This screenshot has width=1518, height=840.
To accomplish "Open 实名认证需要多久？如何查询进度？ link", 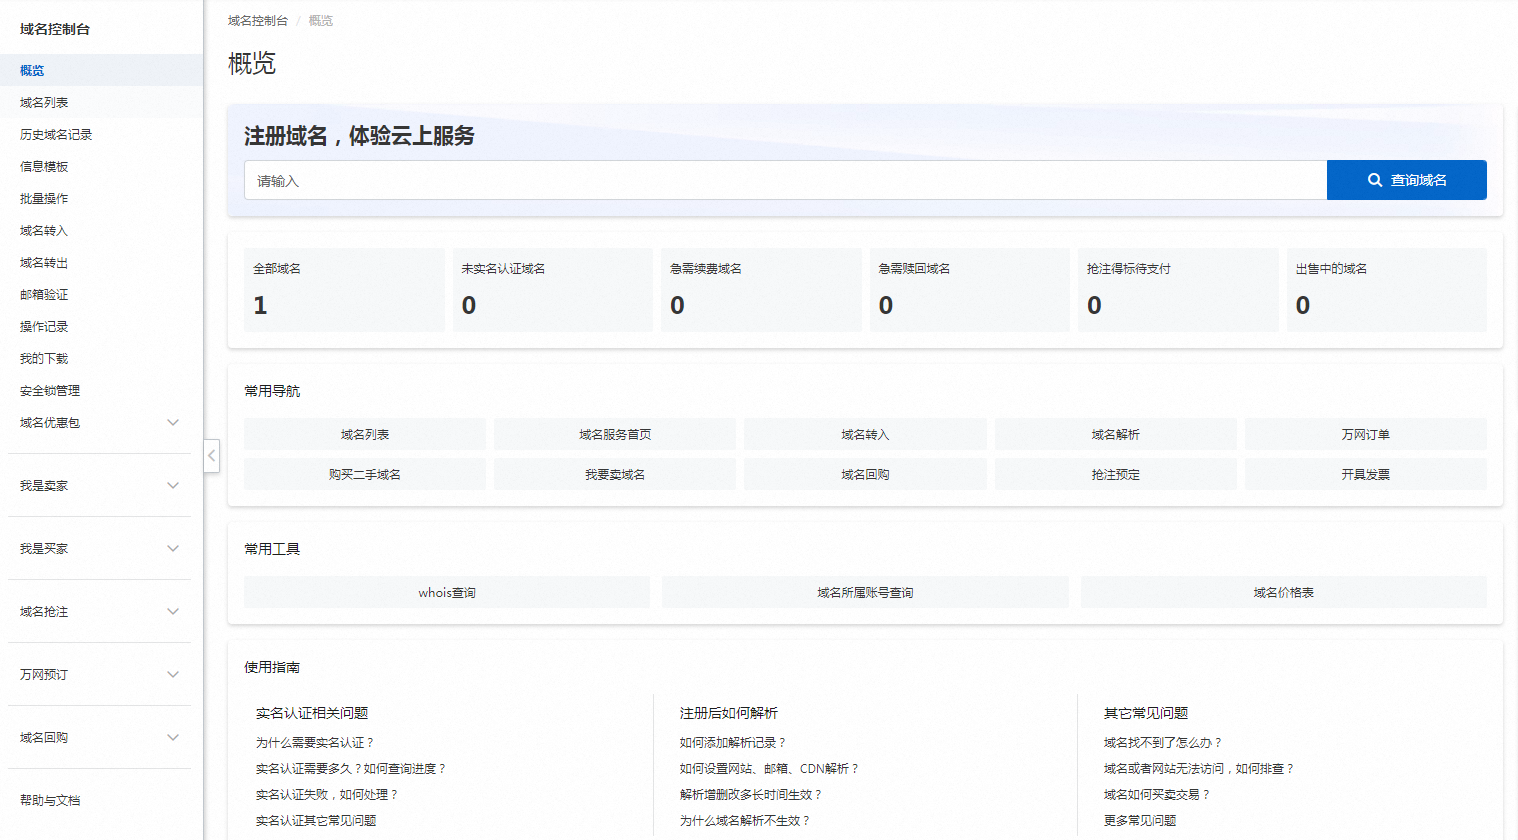I will pyautogui.click(x=351, y=768).
